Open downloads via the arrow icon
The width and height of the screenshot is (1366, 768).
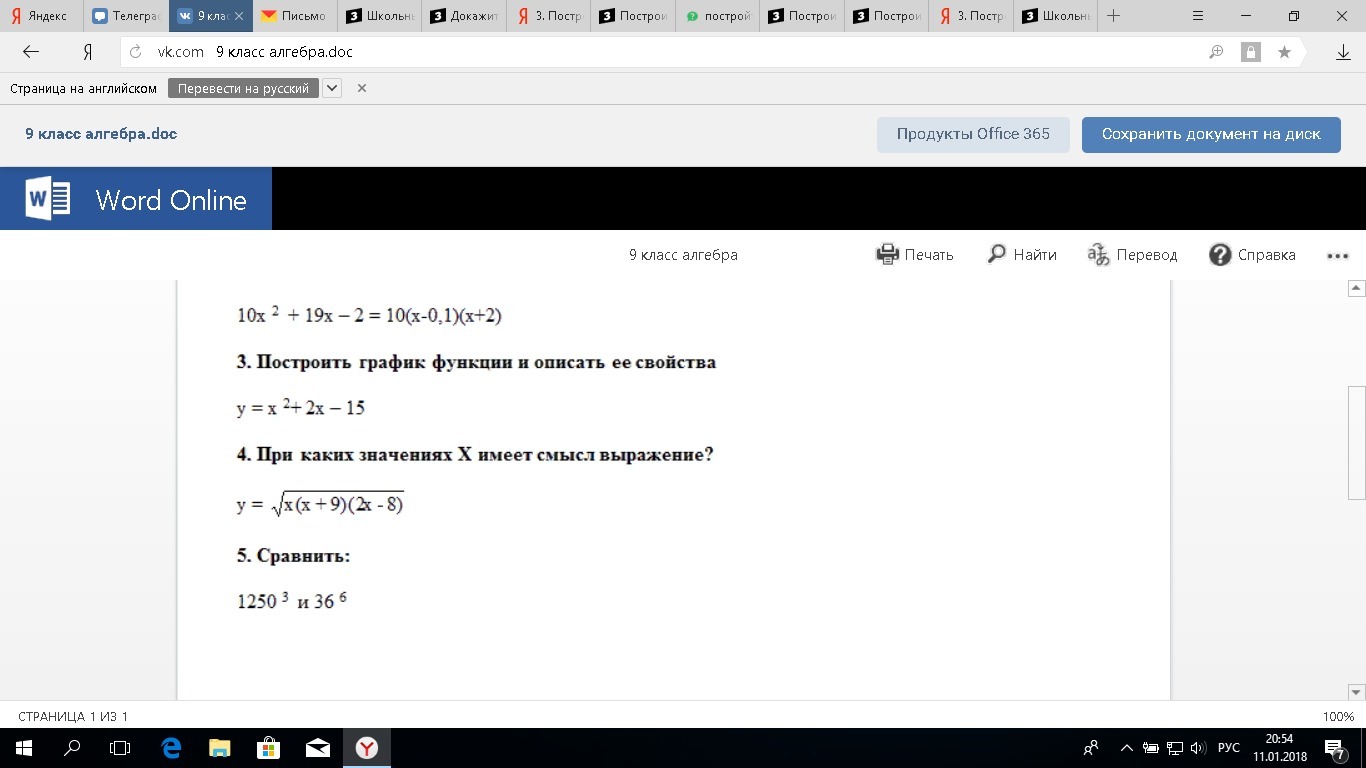point(1343,51)
